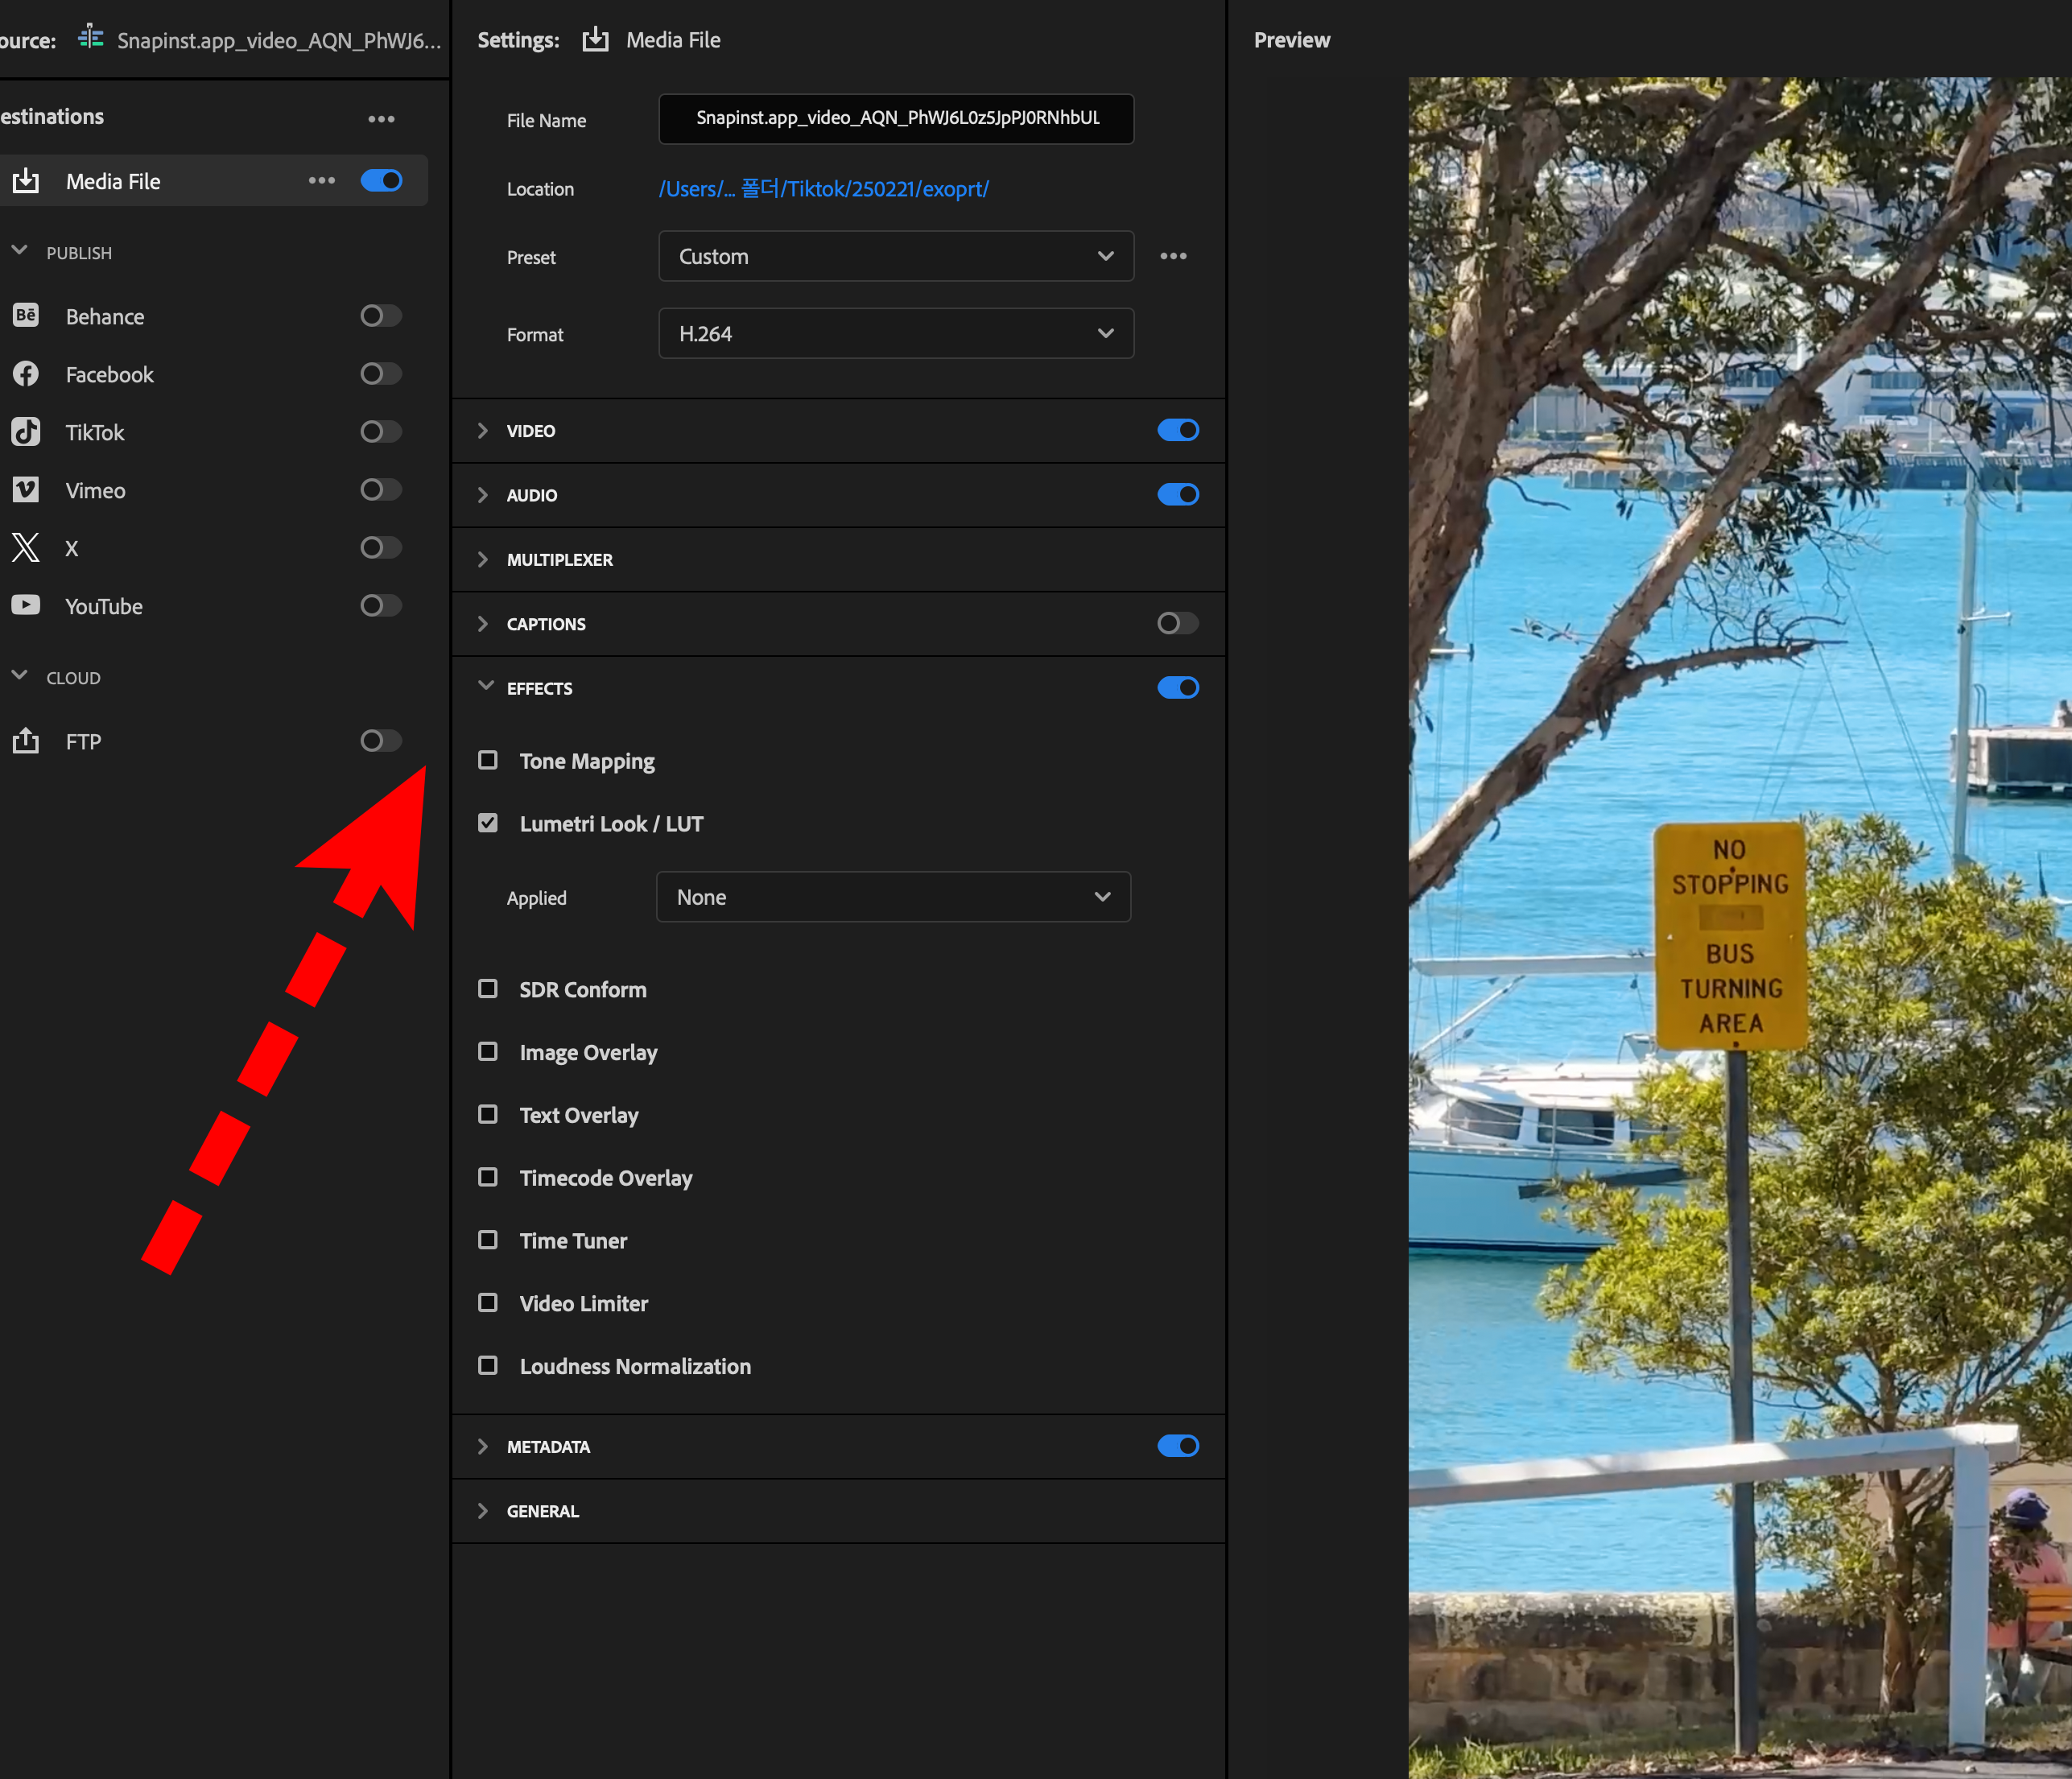Image resolution: width=2072 pixels, height=1779 pixels.
Task: Collapse the PUBLISH destinations group
Action: coord(19,251)
